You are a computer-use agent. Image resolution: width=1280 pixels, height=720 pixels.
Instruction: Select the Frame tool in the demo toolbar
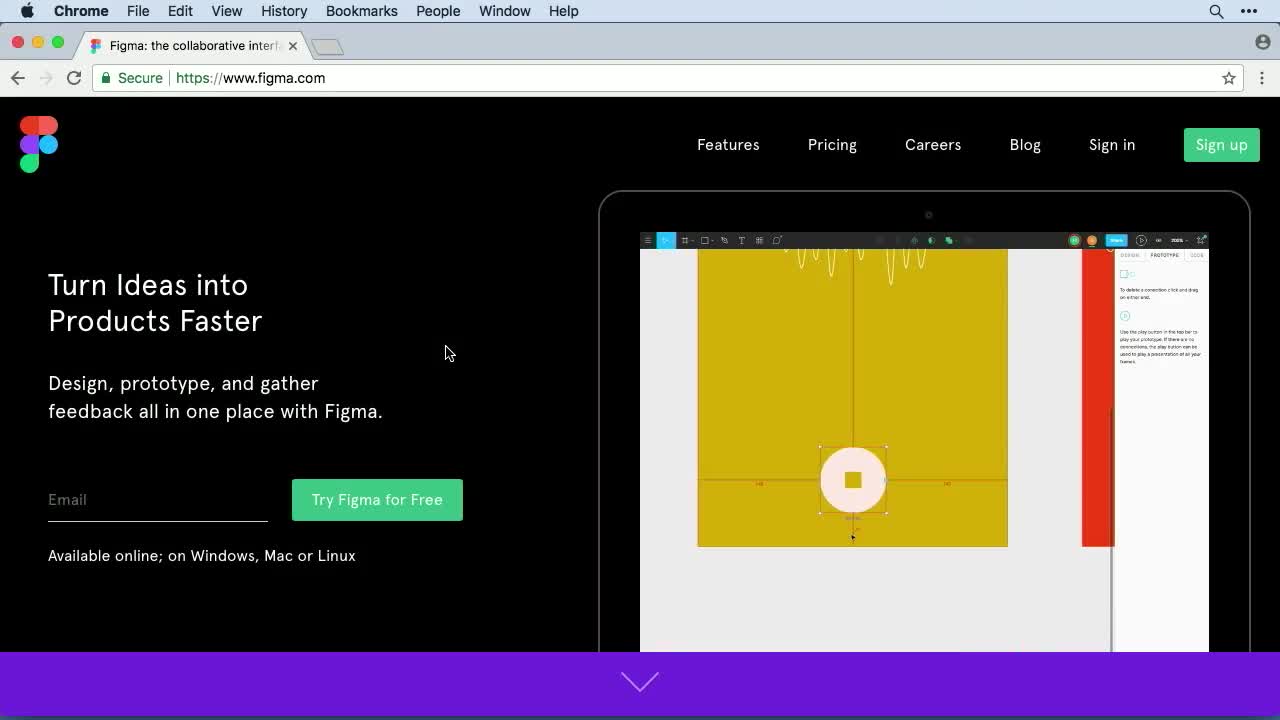[x=685, y=240]
